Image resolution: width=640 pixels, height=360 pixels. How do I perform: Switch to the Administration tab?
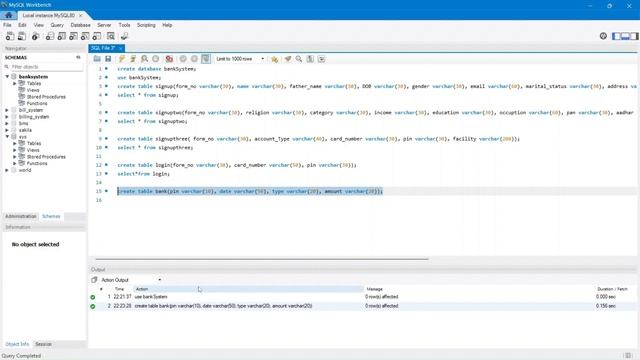point(21,216)
